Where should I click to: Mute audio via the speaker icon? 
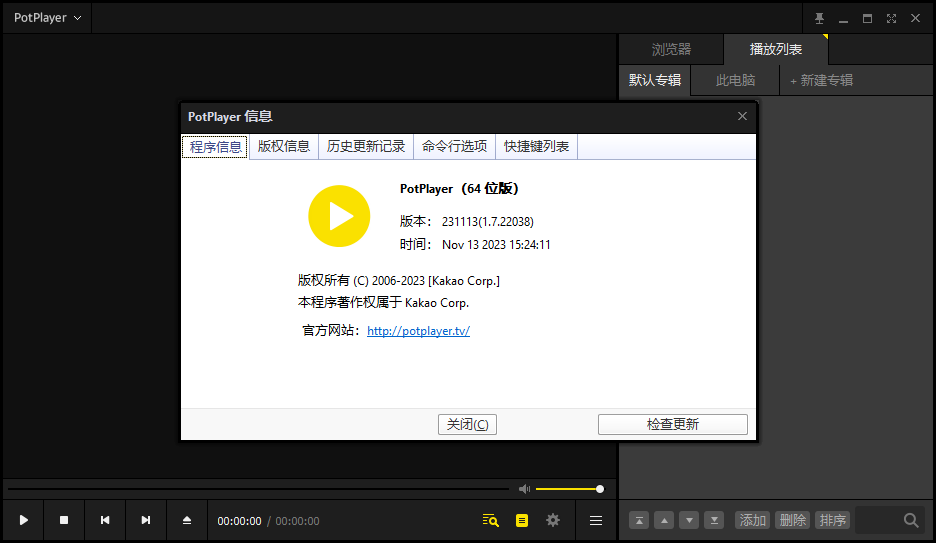point(524,489)
